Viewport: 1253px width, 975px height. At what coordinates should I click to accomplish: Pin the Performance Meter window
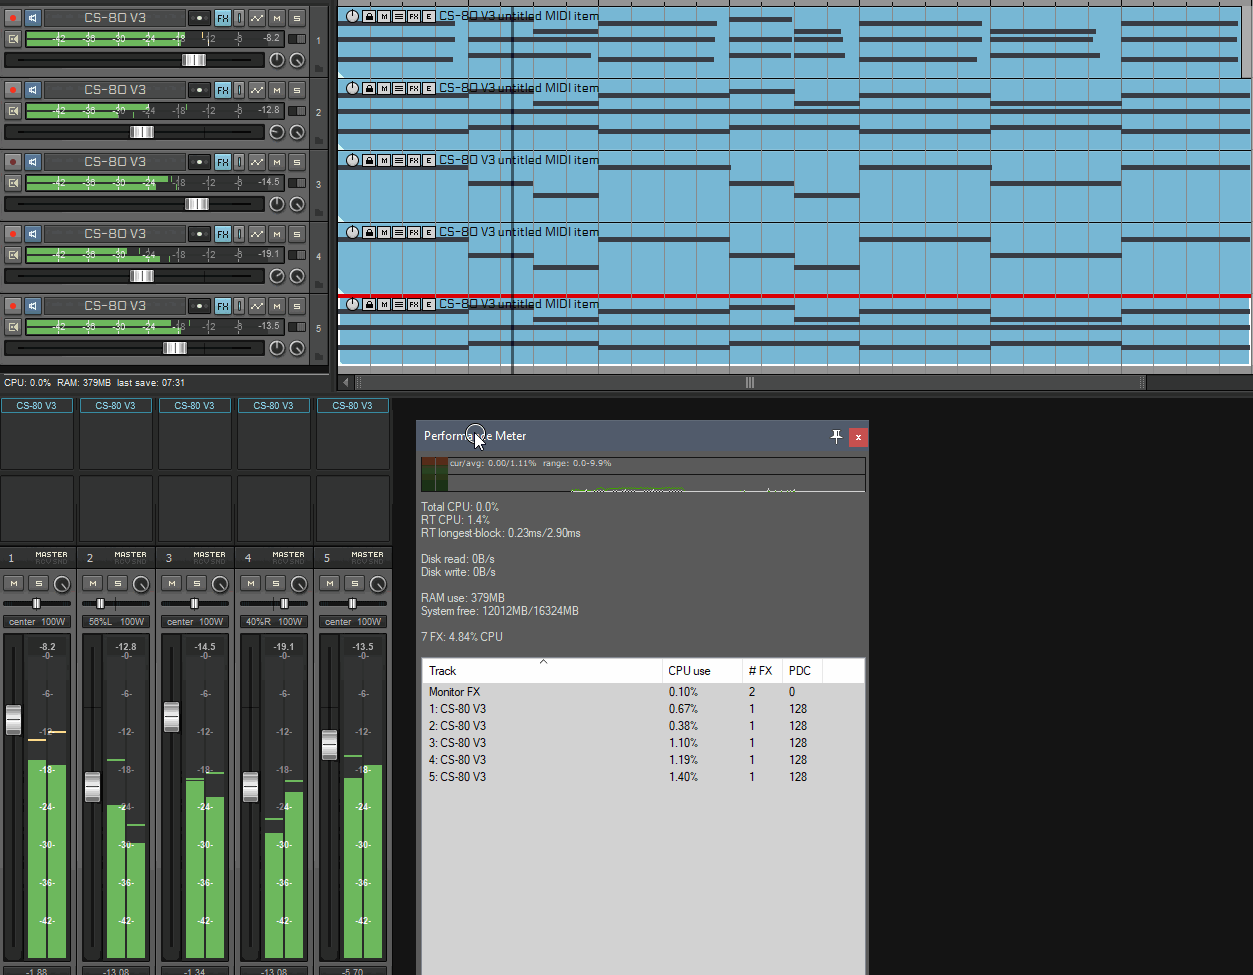(x=837, y=437)
